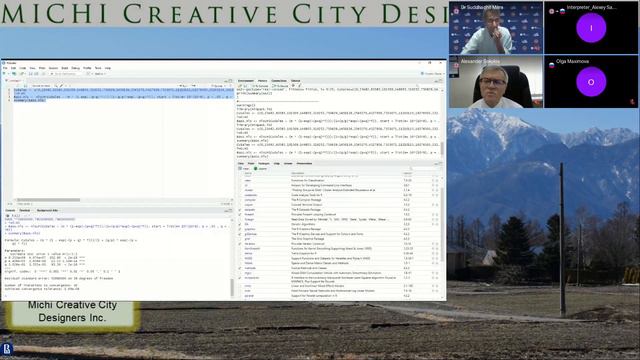Select Olga Maximova's participant tile
Image resolution: width=640 pixels, height=360 pixels.
tap(591, 82)
